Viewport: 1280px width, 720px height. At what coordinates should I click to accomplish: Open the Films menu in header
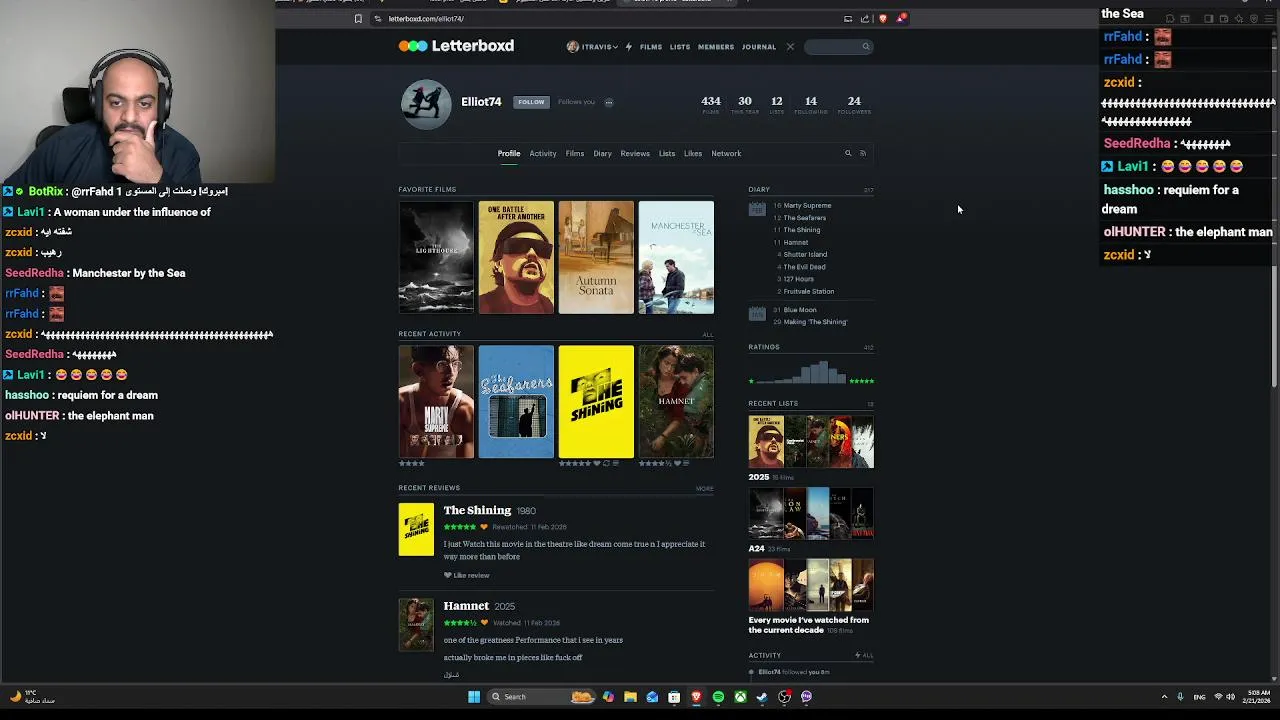tap(651, 47)
